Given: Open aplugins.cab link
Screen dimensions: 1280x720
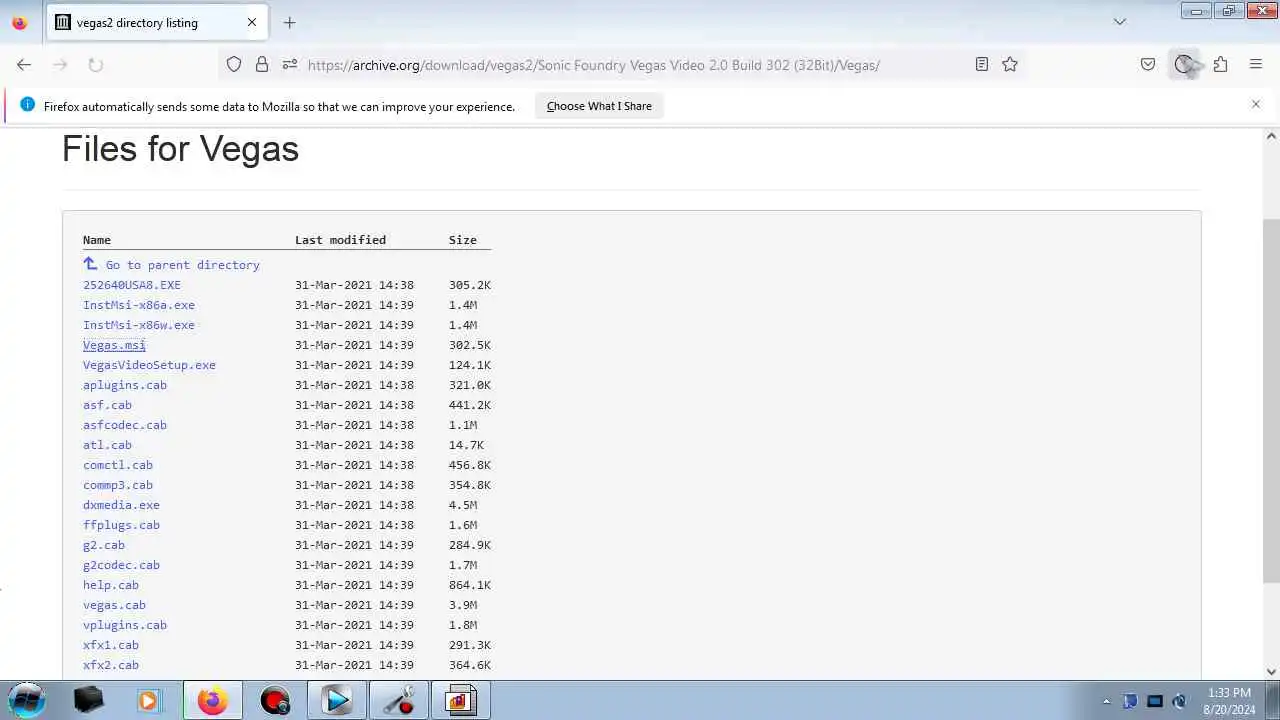Looking at the screenshot, I should (125, 385).
